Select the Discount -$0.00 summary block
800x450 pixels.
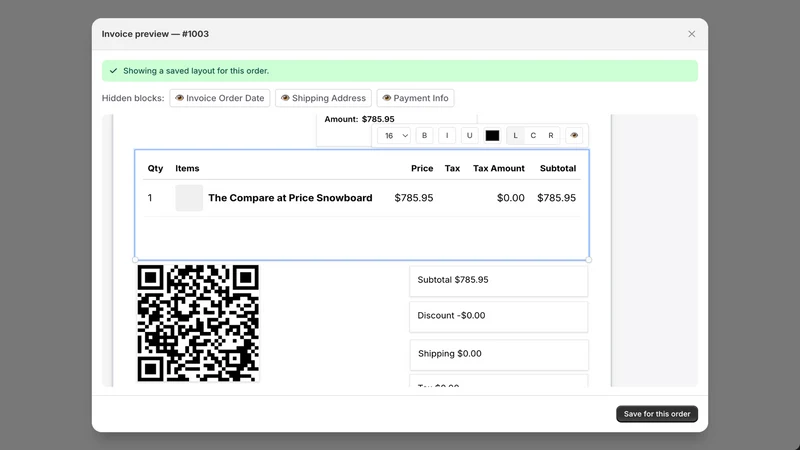point(498,317)
